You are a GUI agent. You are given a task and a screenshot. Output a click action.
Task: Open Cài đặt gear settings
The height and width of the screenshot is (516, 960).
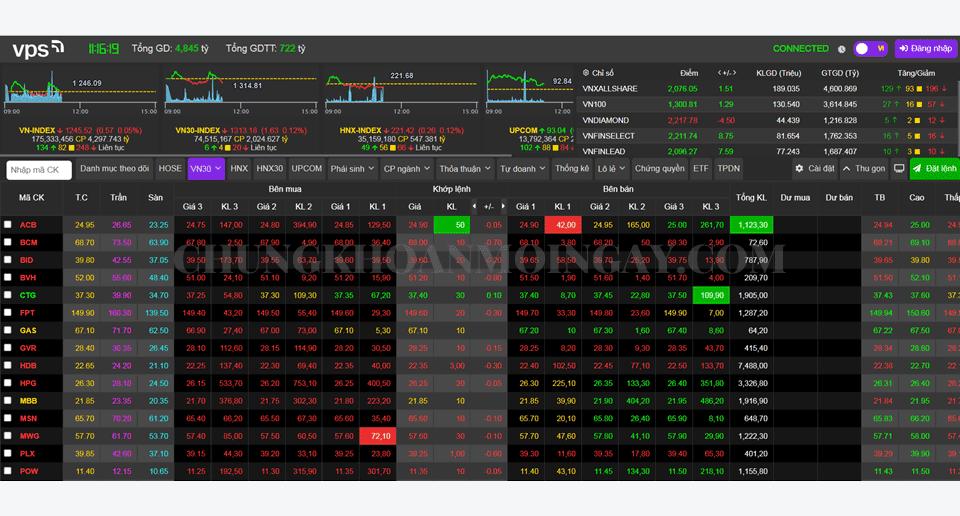point(814,169)
